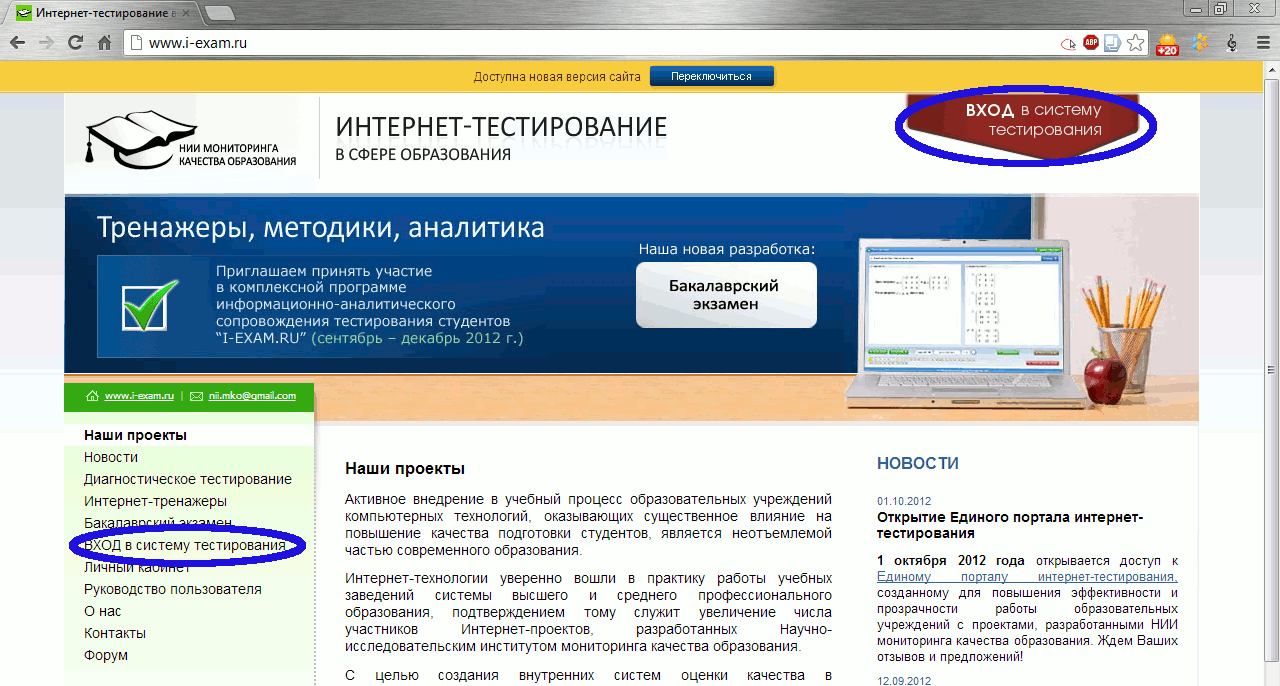The image size is (1280, 686).
Task: Go back using the back arrow
Action: coord(16,43)
